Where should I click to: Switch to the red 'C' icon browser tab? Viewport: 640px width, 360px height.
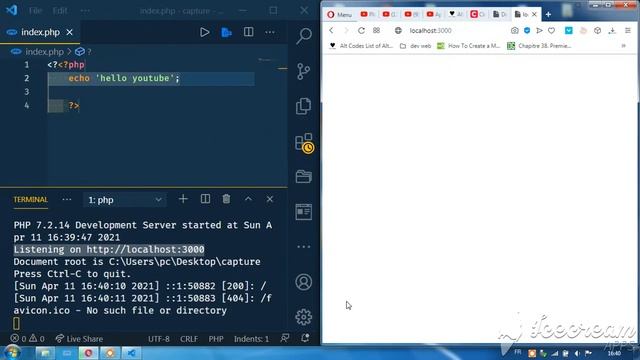click(477, 14)
